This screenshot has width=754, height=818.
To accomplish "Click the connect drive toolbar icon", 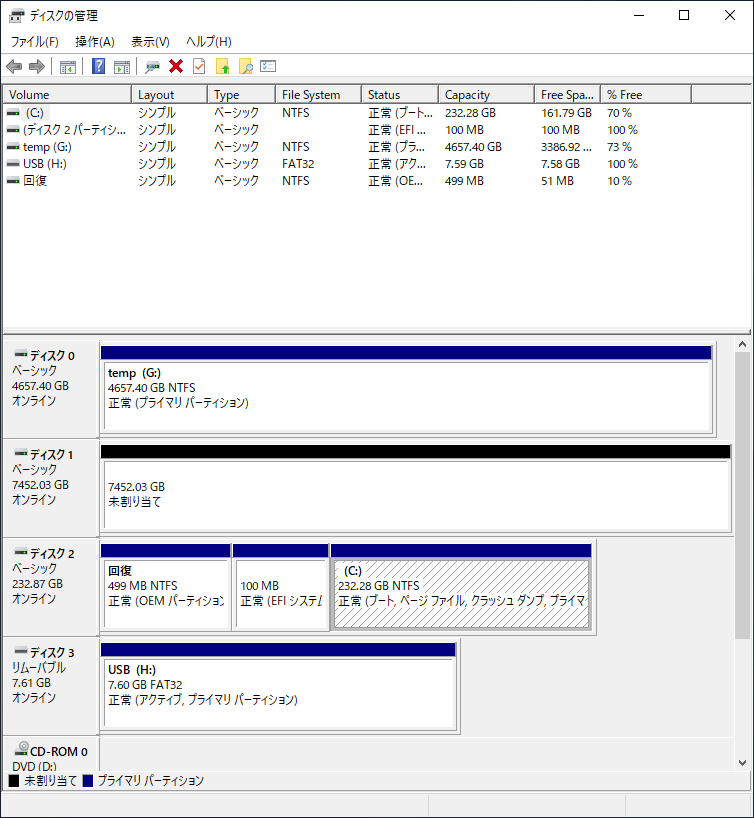I will tap(152, 67).
